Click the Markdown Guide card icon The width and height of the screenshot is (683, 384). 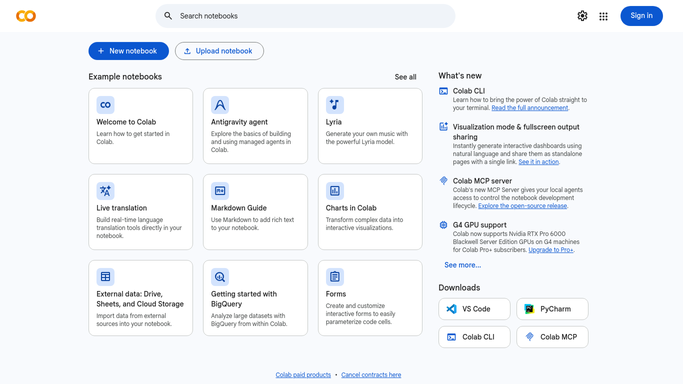220,191
